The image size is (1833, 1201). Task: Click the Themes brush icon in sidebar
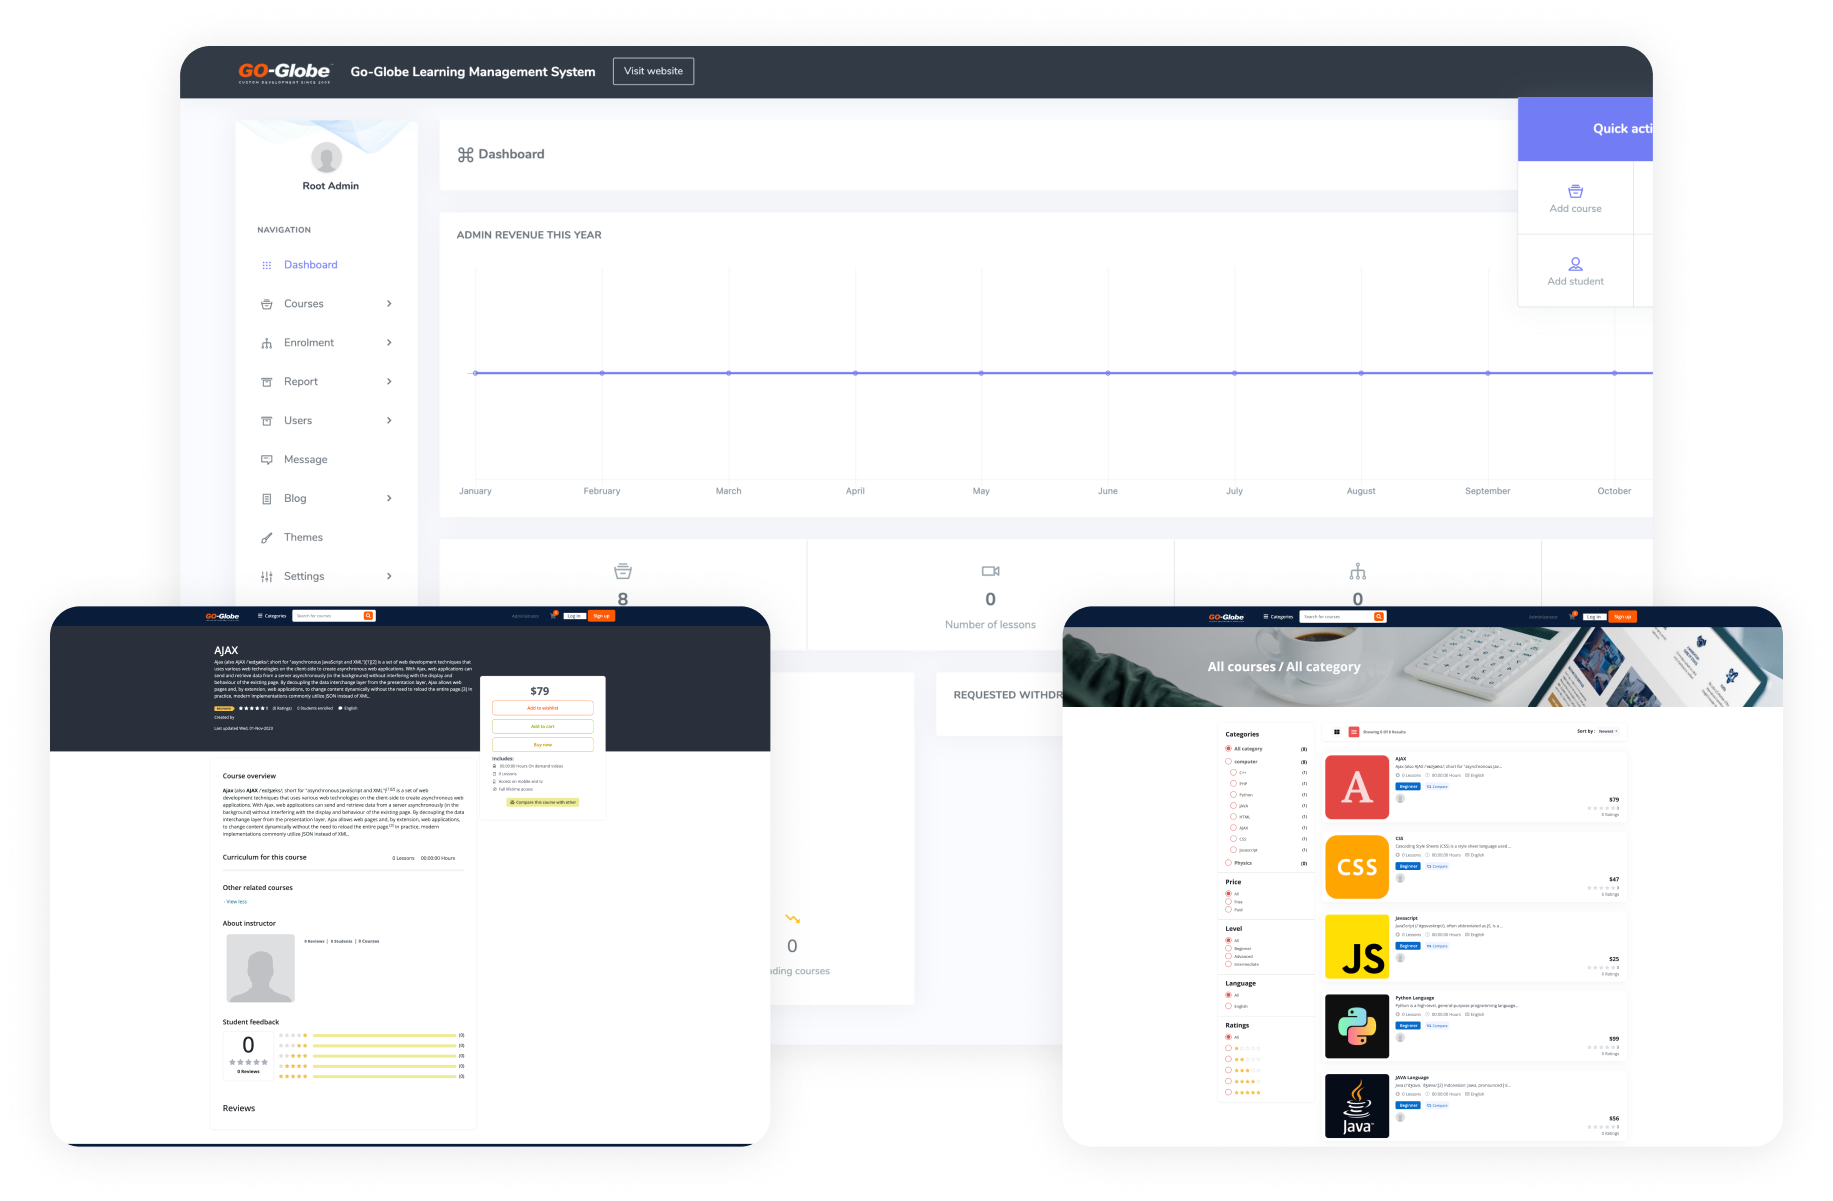pyautogui.click(x=266, y=538)
